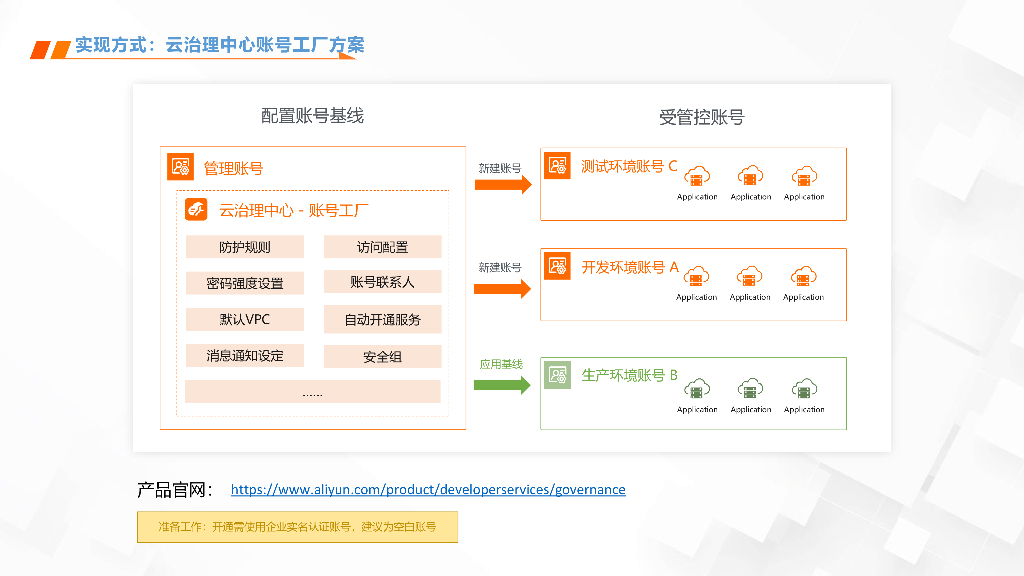Viewport: 1024px width, 576px height.
Task: Click the 防护规则 box
Action: tap(245, 247)
